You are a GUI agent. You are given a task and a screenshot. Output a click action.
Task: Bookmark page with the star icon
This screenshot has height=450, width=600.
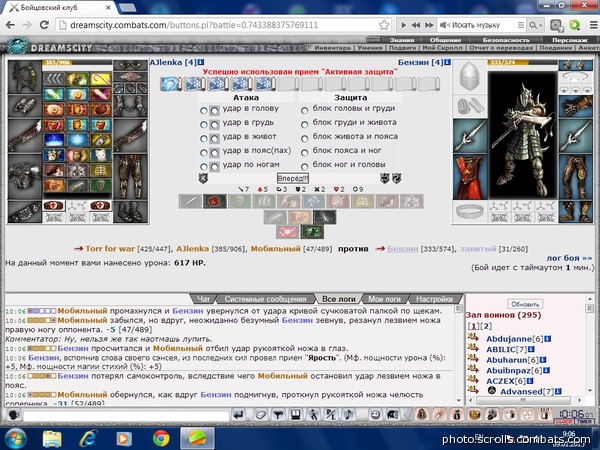click(x=384, y=25)
